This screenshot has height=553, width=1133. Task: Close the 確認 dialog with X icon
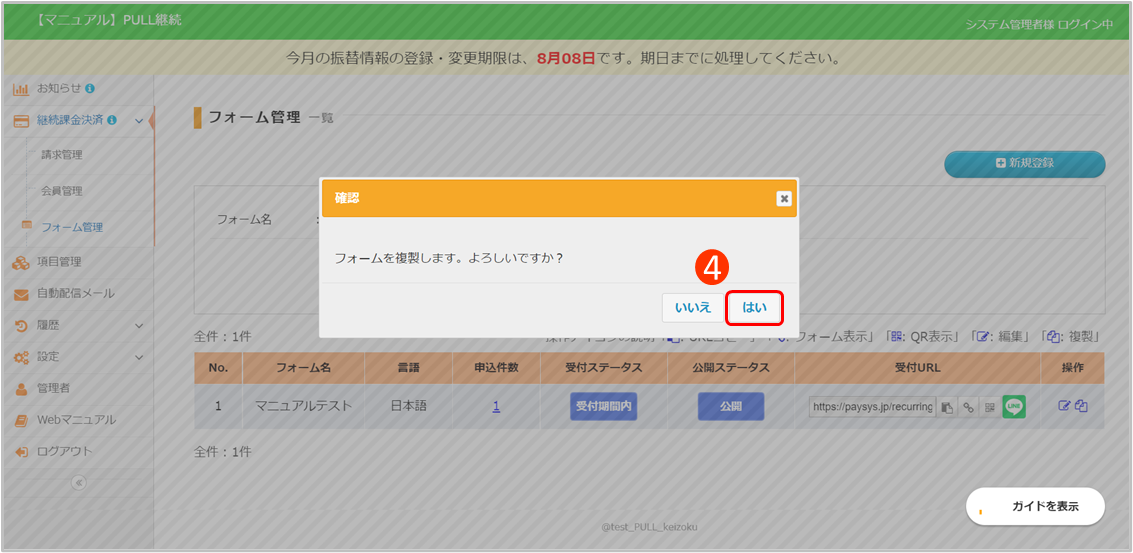[x=784, y=198]
